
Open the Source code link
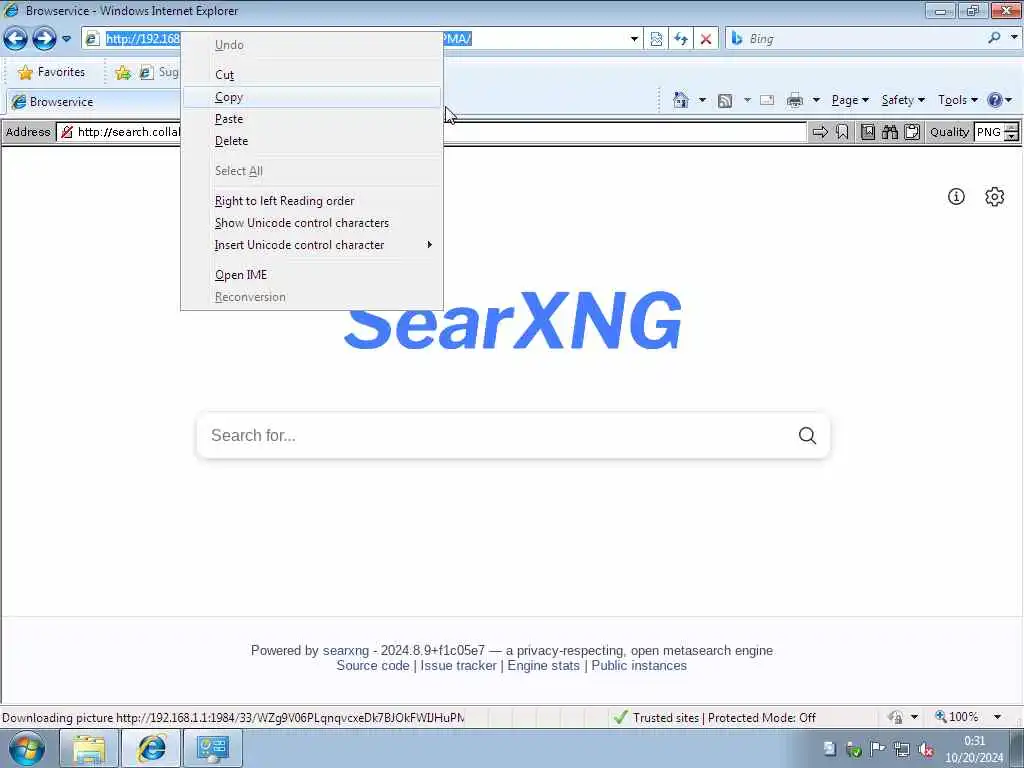click(x=373, y=665)
